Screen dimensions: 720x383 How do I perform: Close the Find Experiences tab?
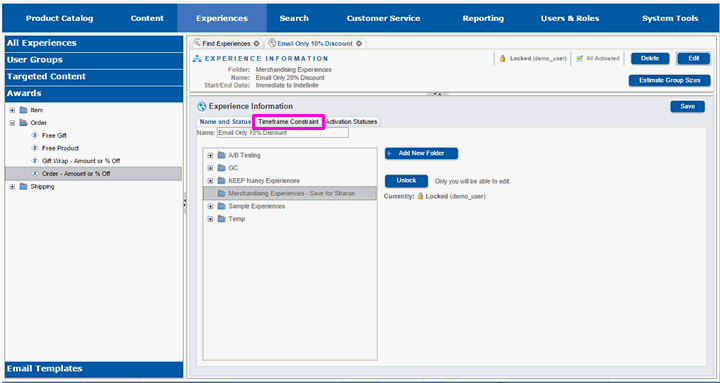coord(256,44)
